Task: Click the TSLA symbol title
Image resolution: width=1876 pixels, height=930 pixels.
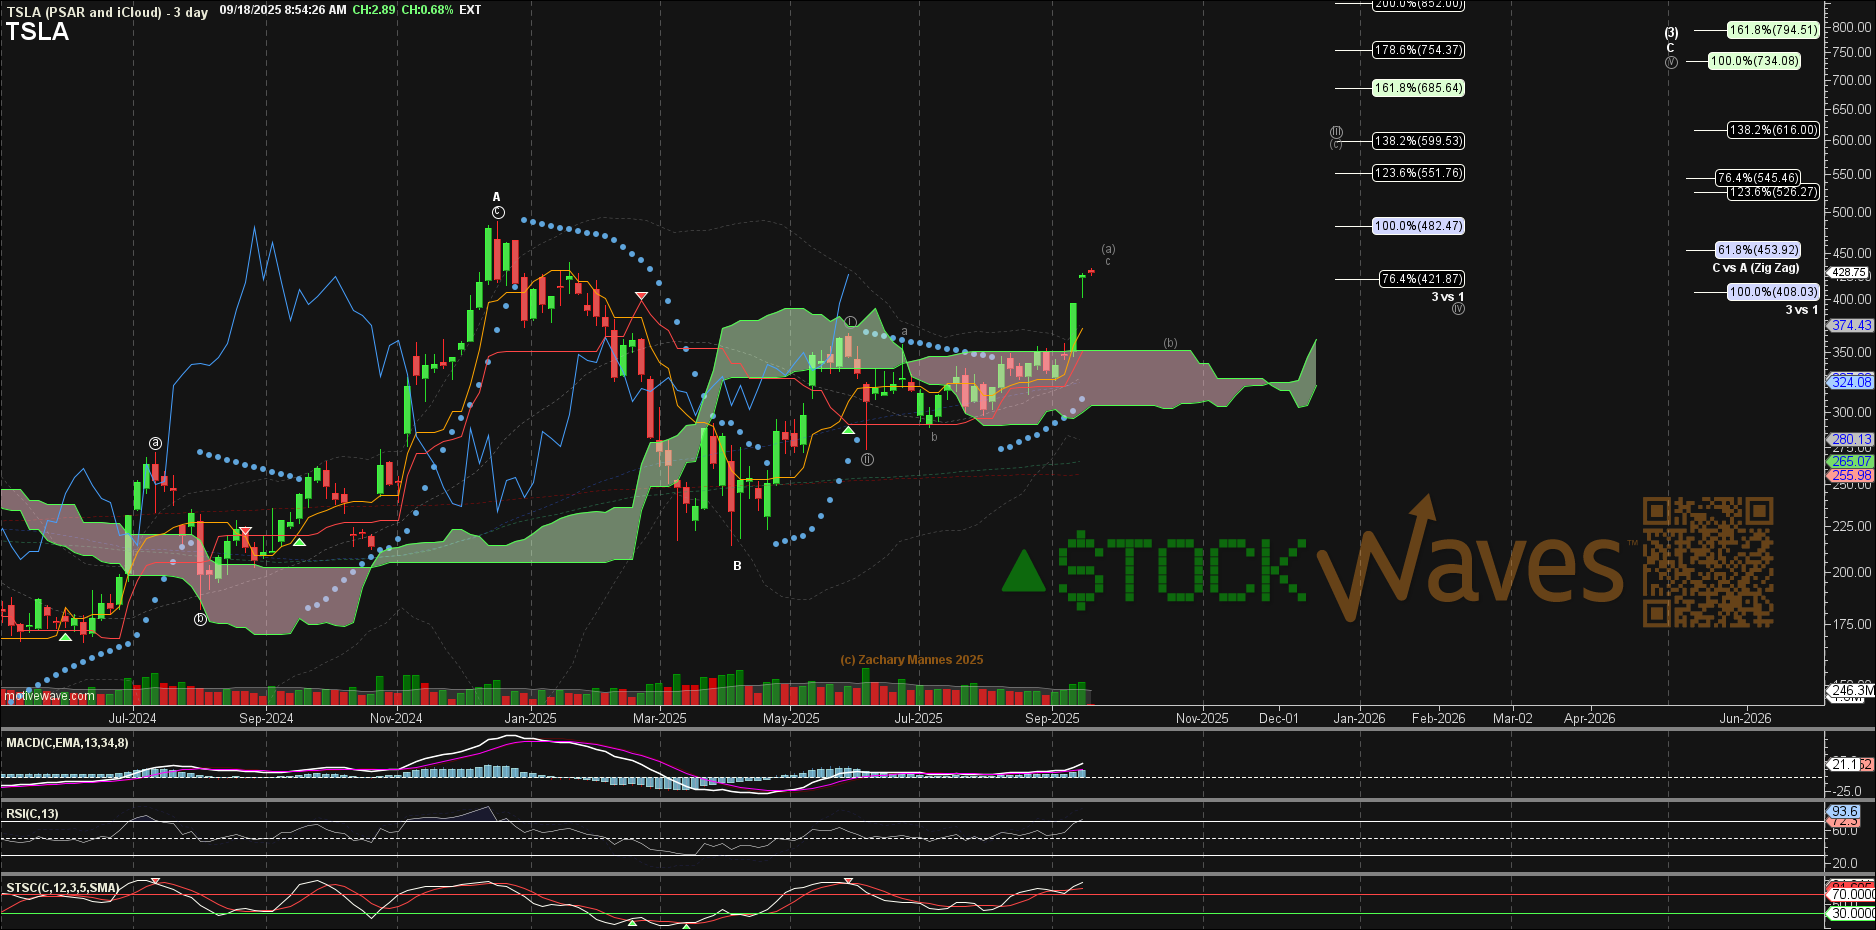Action: tap(38, 32)
